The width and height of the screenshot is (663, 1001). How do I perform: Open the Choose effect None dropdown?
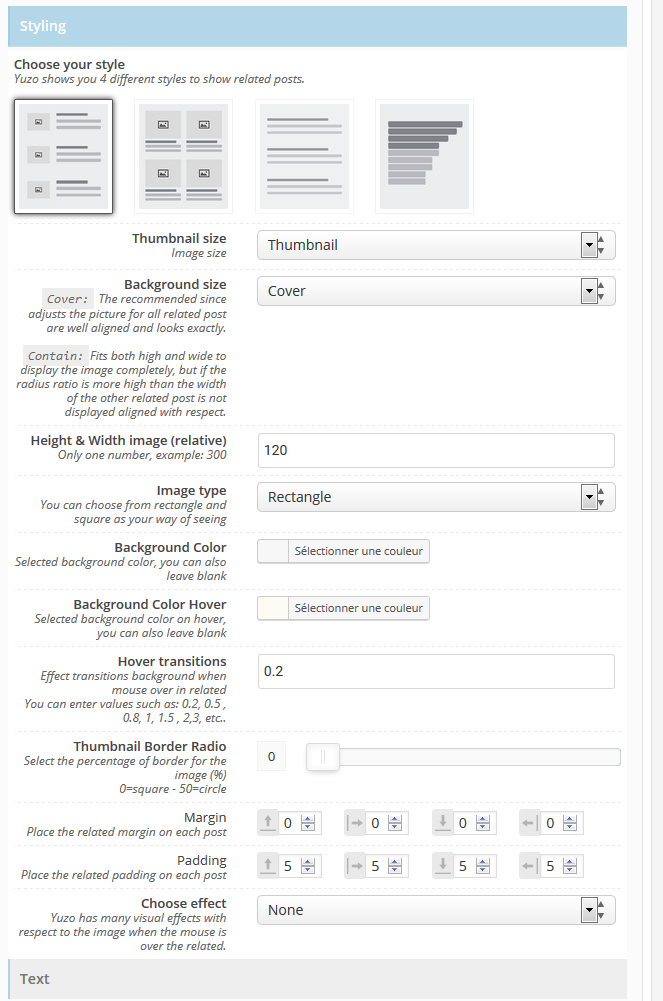click(x=436, y=910)
